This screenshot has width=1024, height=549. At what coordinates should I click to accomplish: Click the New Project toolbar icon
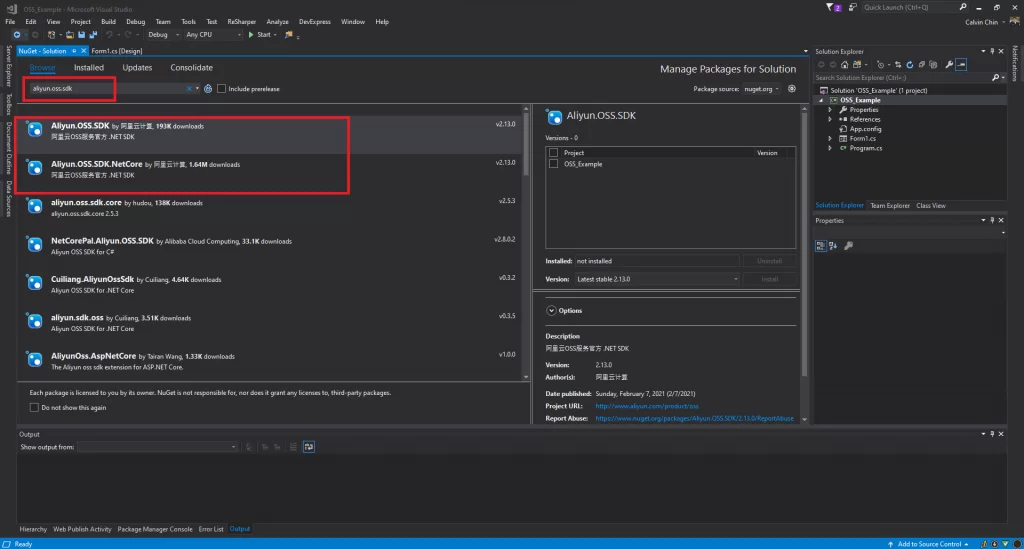click(x=51, y=35)
